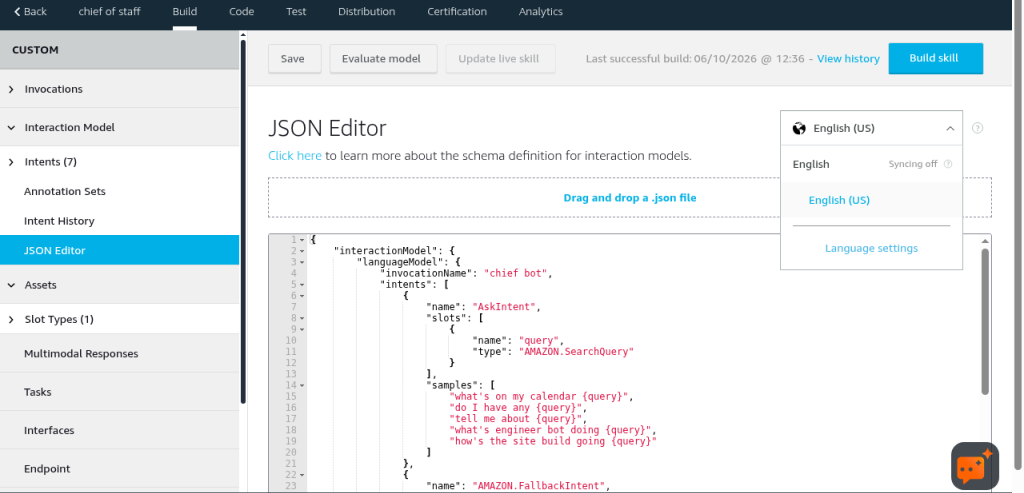This screenshot has height=493, width=1024.
Task: Open the View history link
Action: (x=848, y=59)
